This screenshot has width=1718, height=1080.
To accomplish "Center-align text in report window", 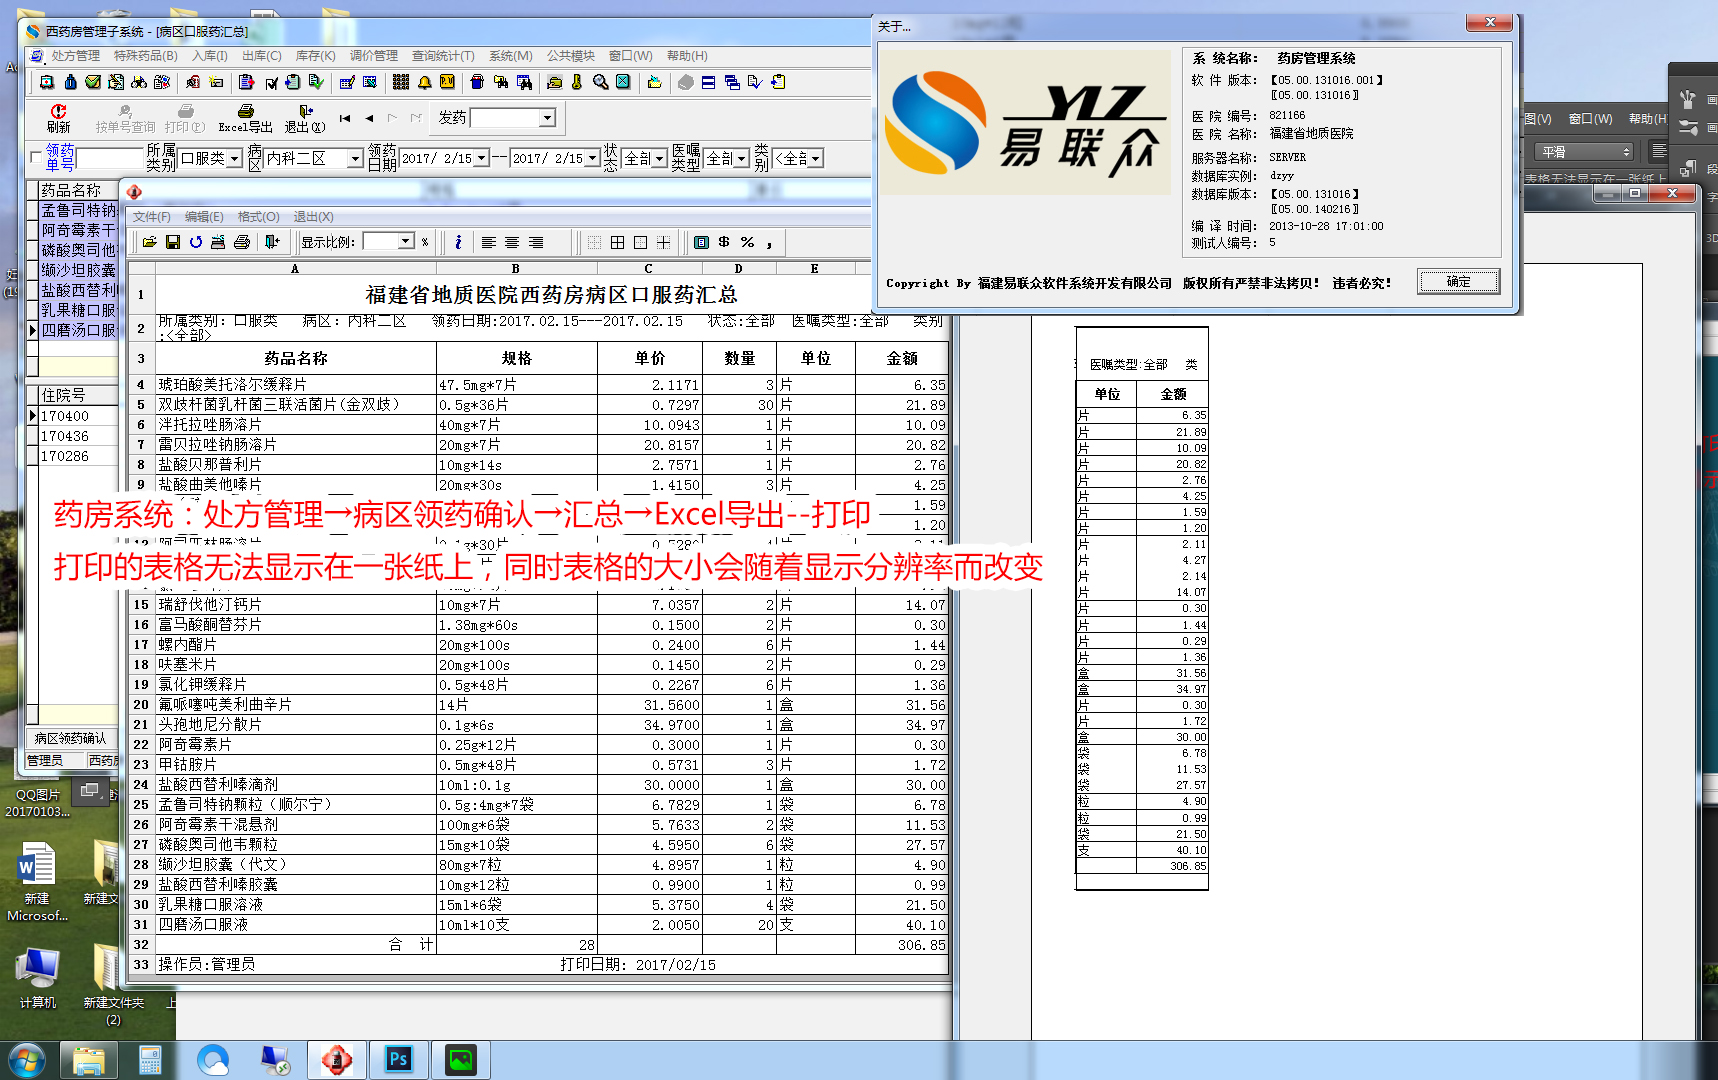I will pyautogui.click(x=512, y=242).
